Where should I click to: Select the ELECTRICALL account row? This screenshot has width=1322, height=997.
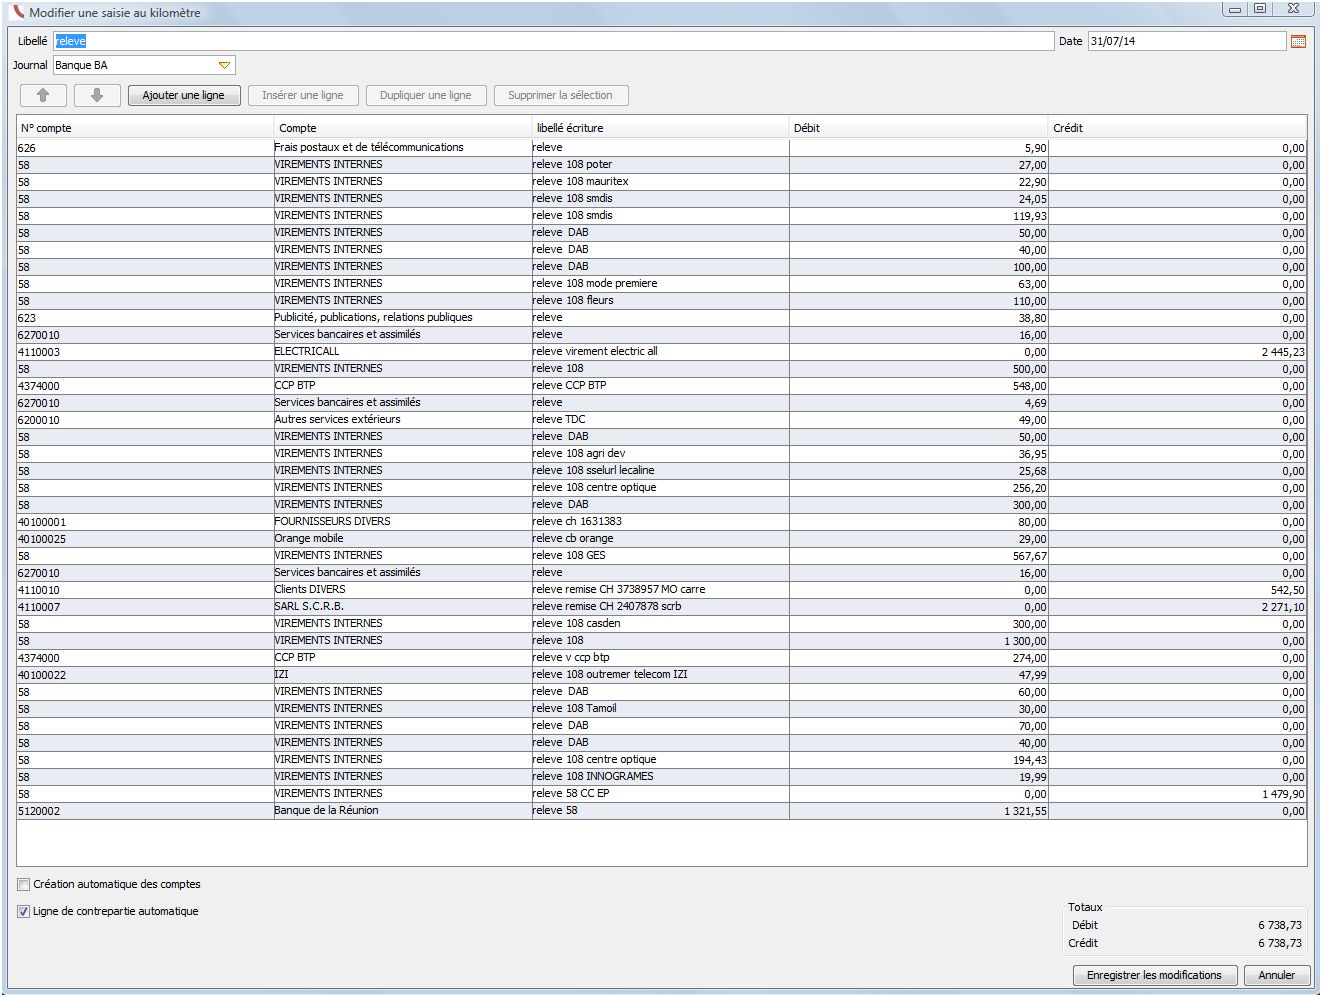click(x=307, y=352)
